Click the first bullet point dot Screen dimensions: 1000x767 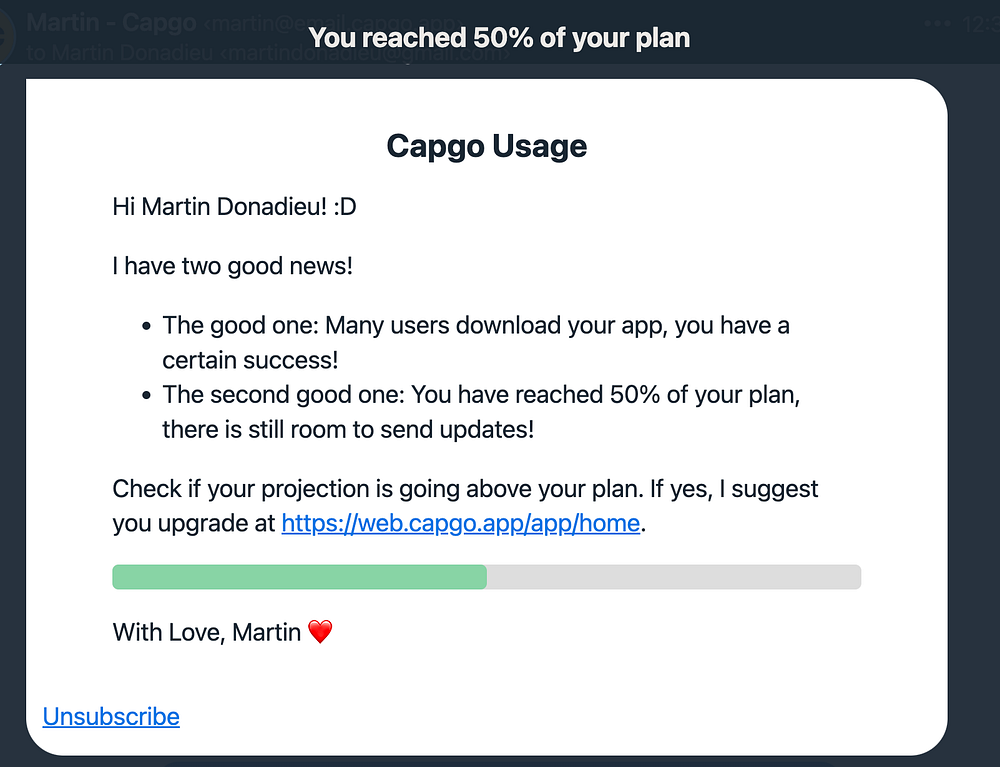[147, 326]
